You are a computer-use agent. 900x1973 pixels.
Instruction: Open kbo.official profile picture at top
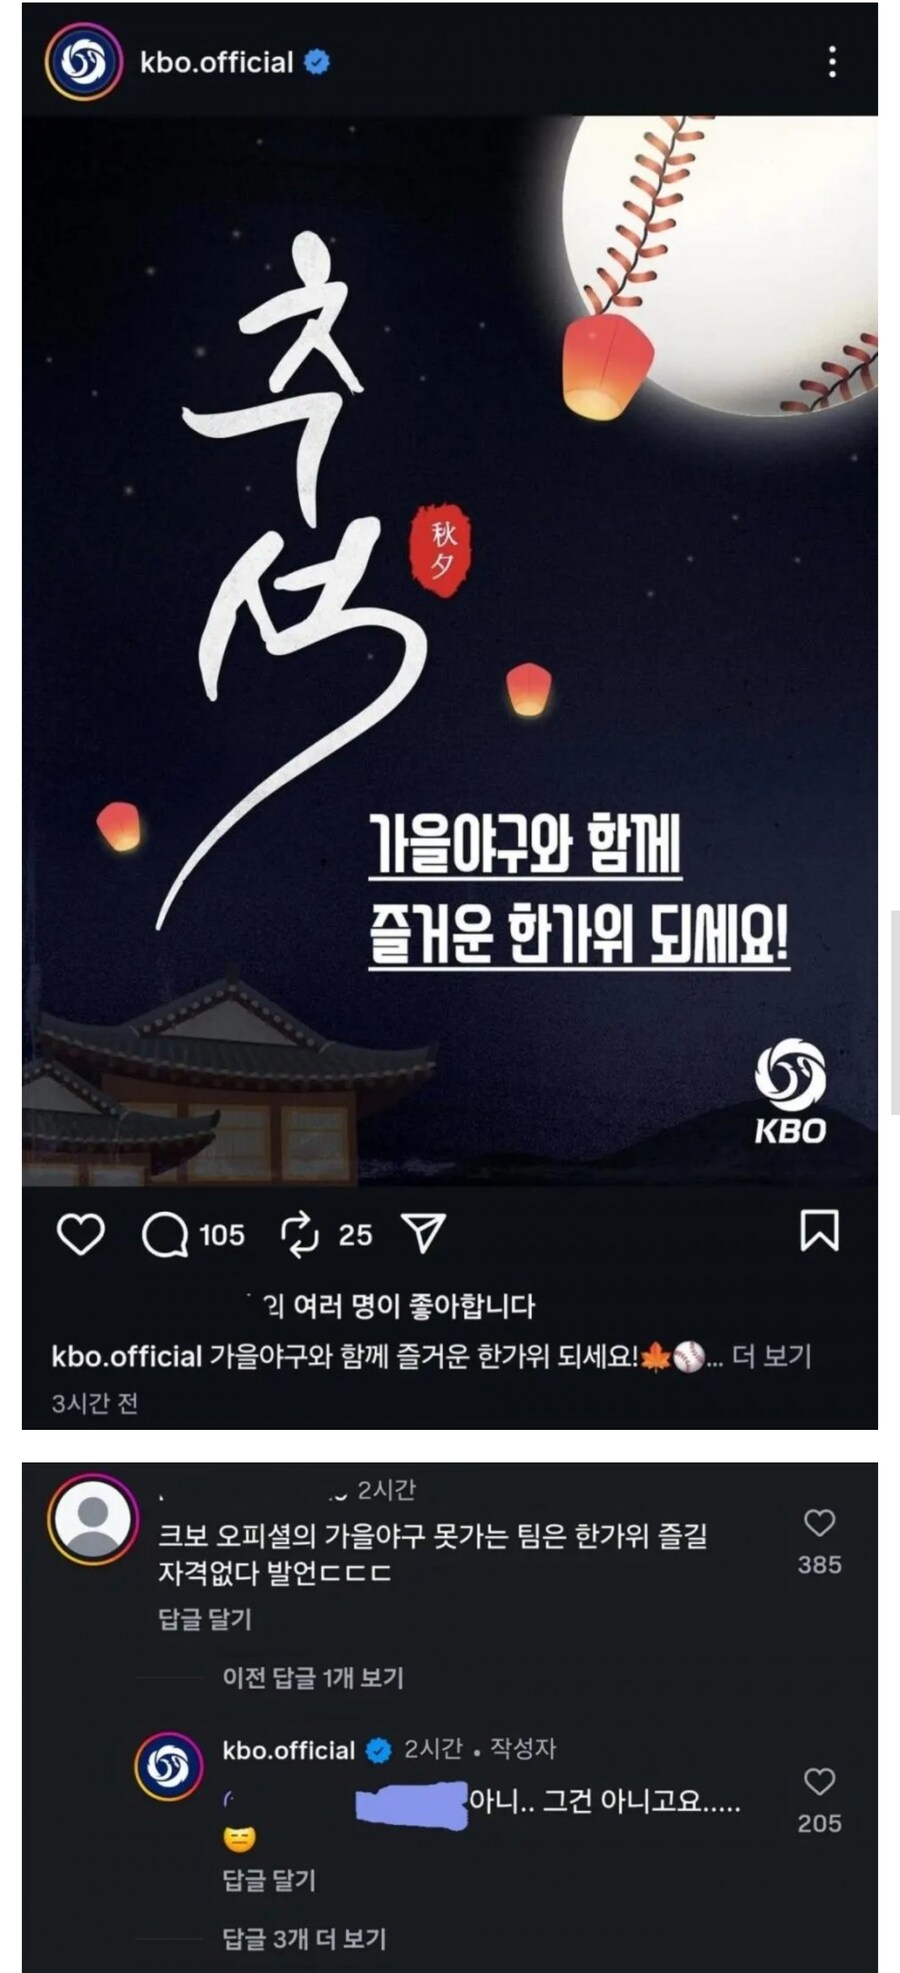[83, 62]
